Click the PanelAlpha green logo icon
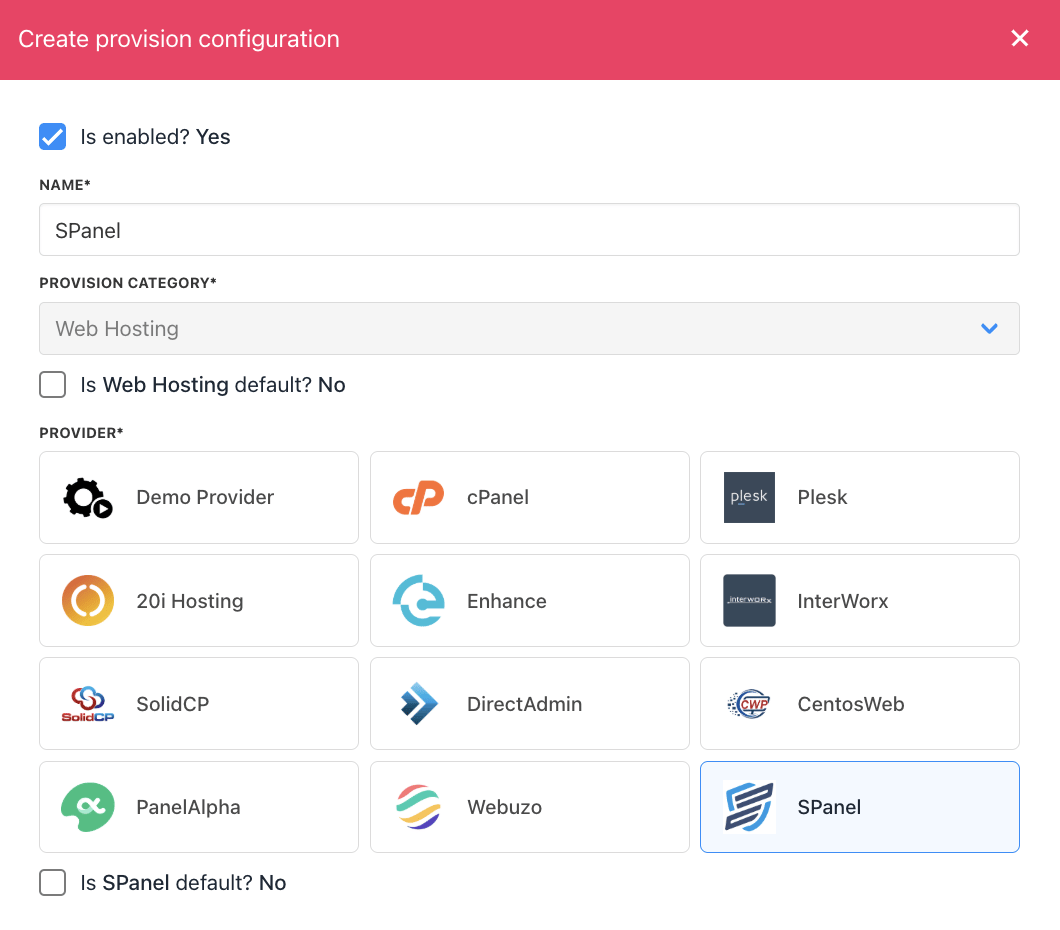The width and height of the screenshot is (1060, 930). [88, 807]
